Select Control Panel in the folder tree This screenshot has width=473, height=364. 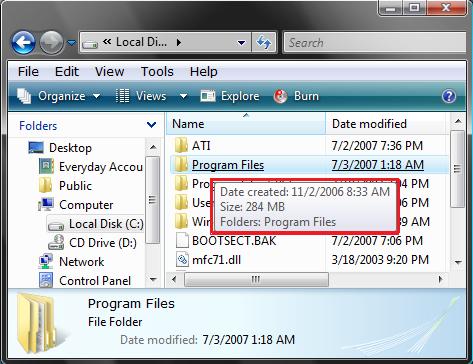click(x=95, y=281)
